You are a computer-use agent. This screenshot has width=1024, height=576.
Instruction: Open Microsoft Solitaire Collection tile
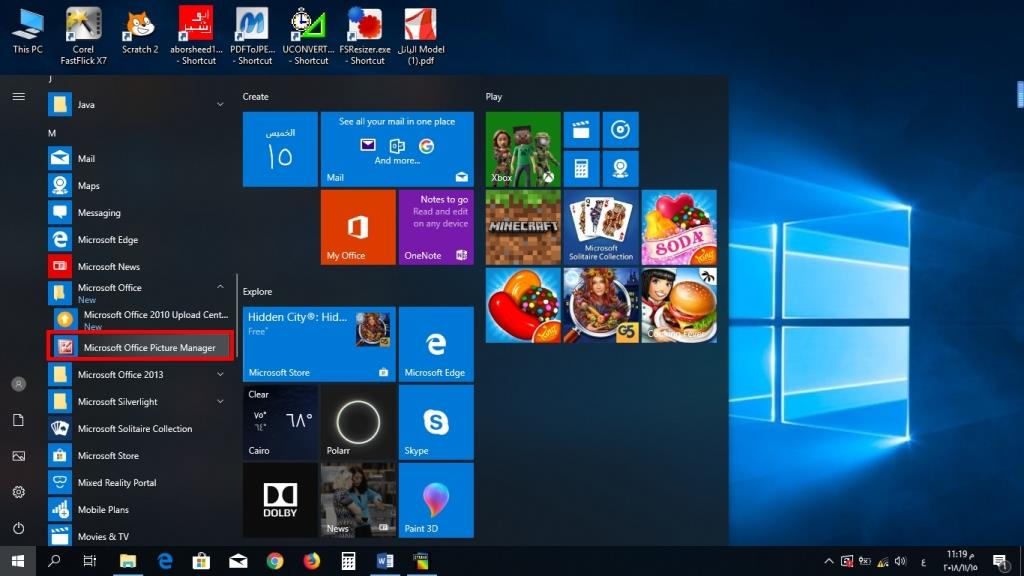click(601, 227)
